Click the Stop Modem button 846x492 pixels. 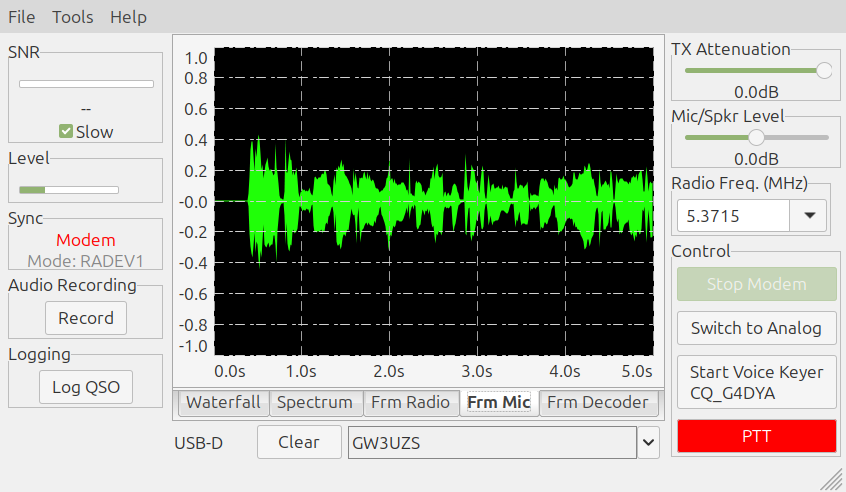click(x=756, y=284)
